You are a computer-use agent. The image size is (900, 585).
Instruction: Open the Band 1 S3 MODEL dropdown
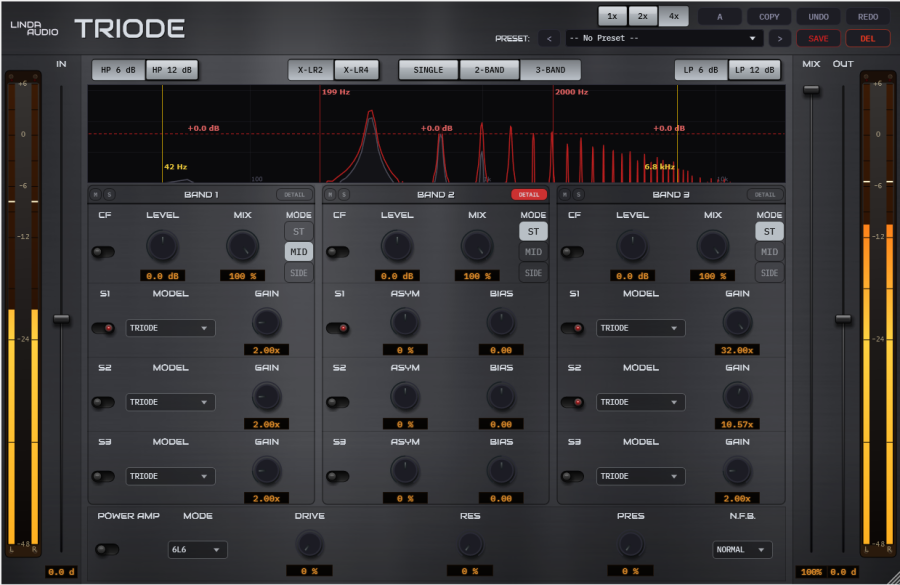170,476
